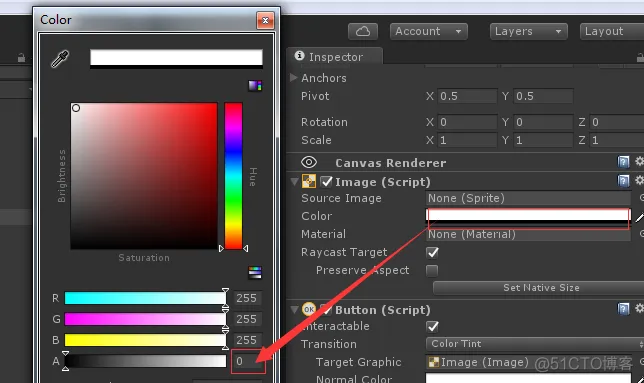Viewport: 644px width, 383px height.
Task: Switch slider mode icon below saturation box
Action: click(x=255, y=272)
